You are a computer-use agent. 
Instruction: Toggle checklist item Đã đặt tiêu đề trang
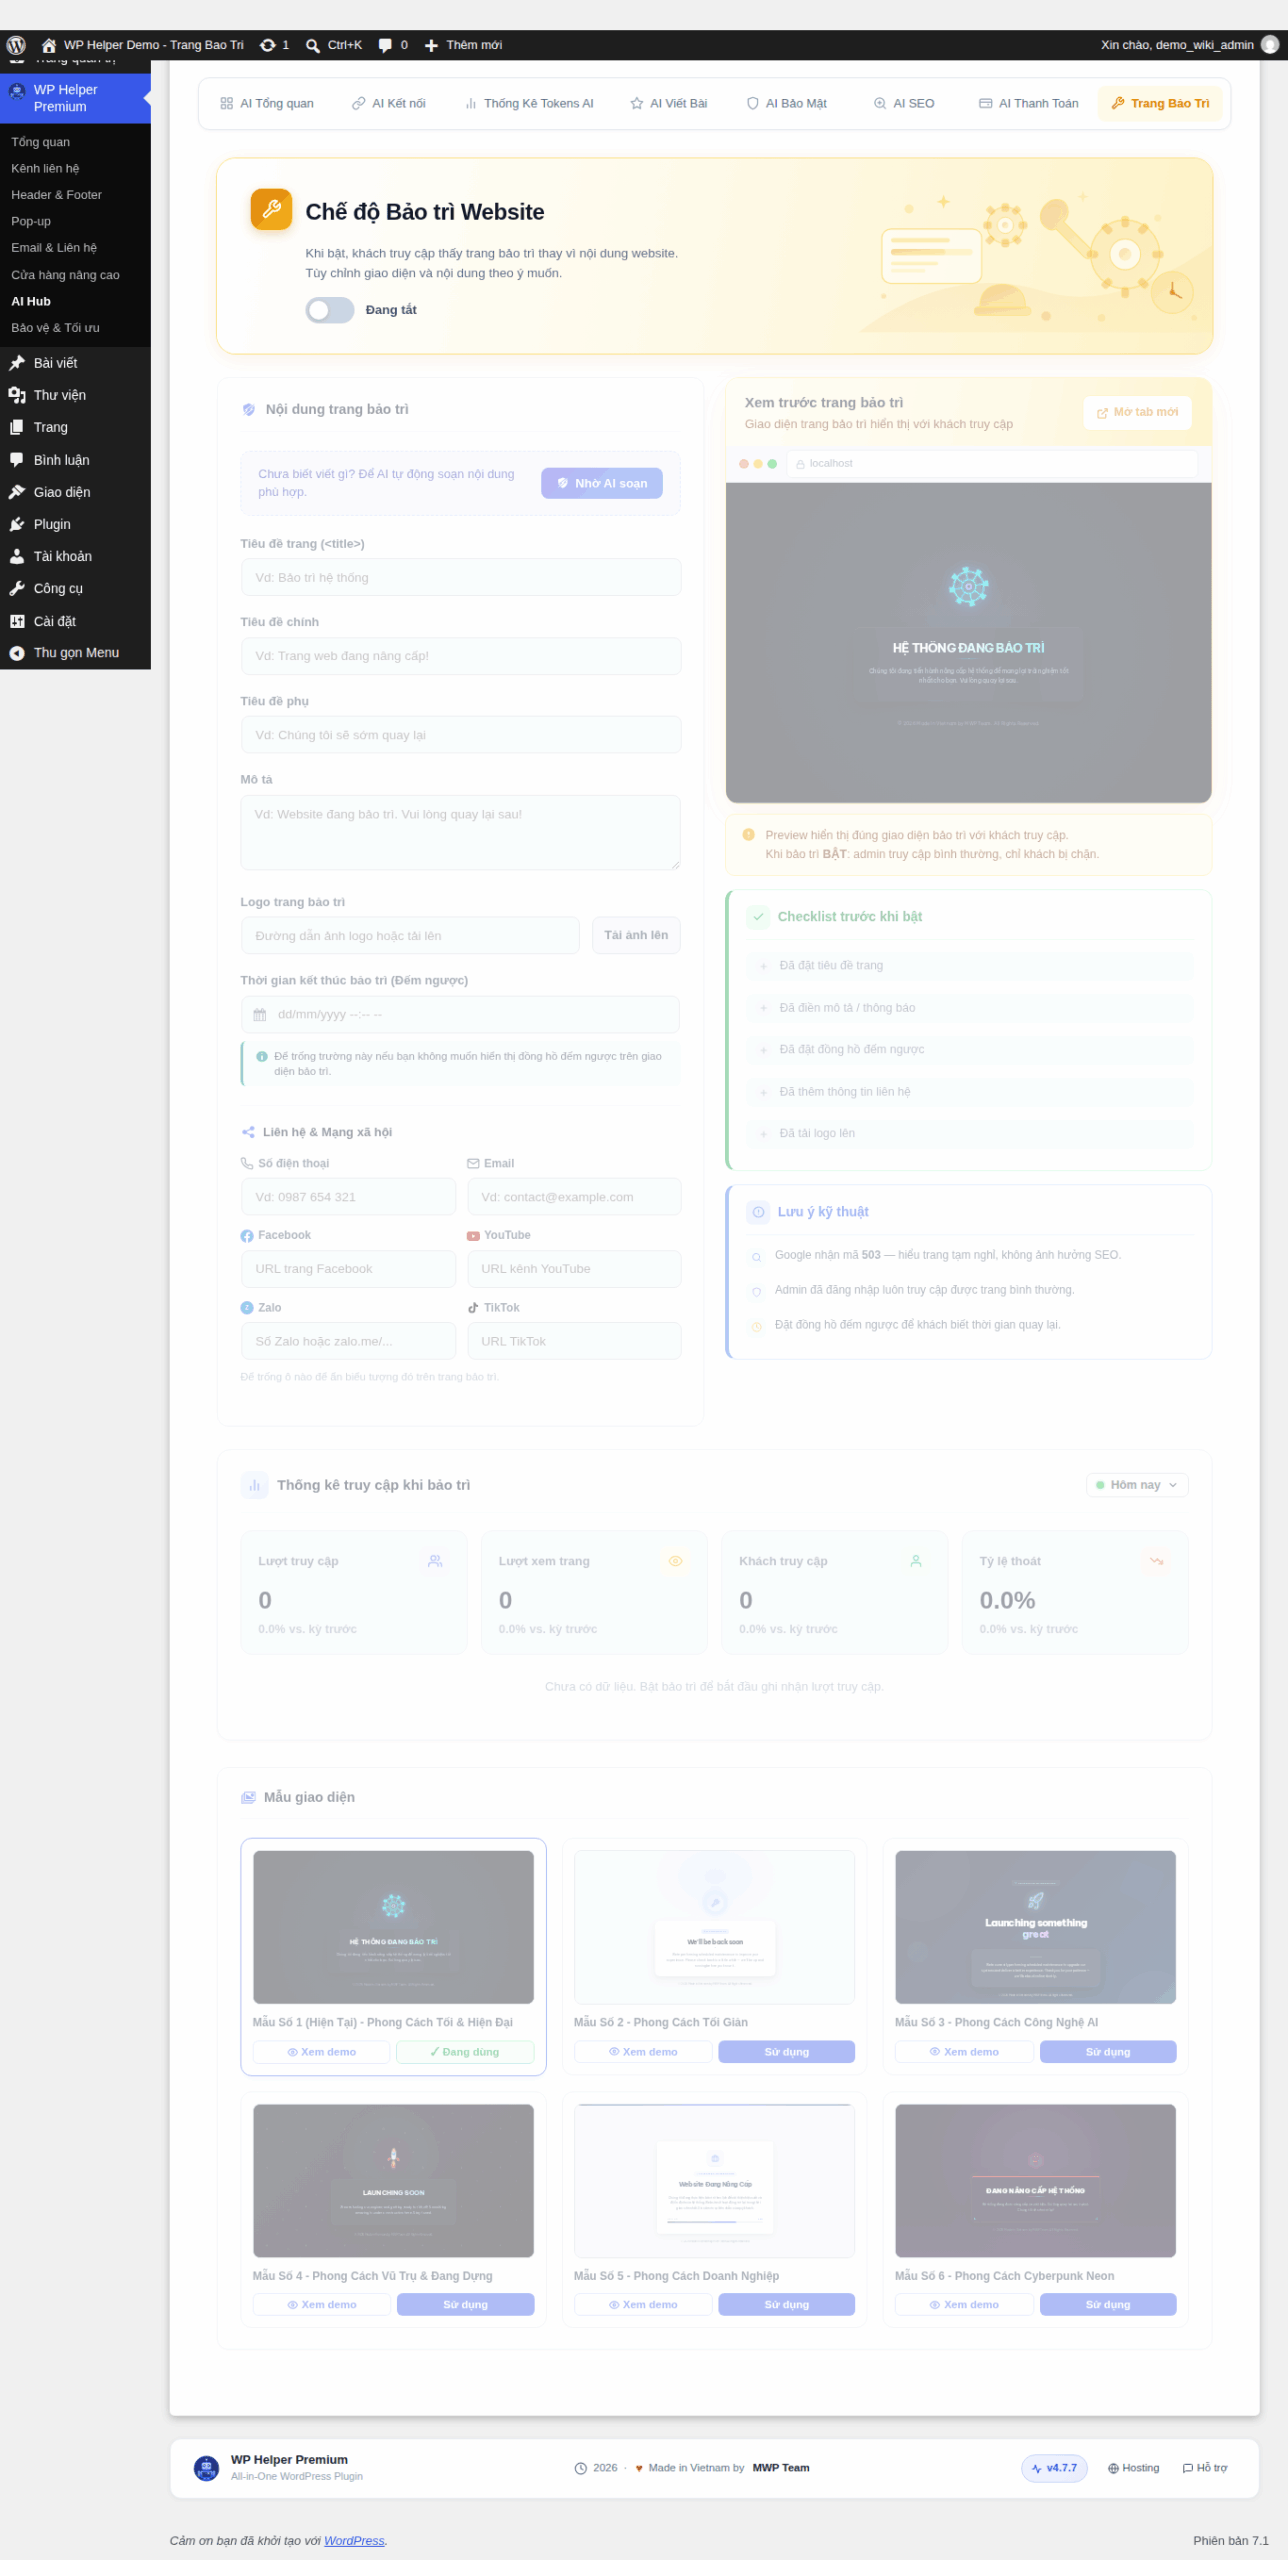pyautogui.click(x=970, y=966)
